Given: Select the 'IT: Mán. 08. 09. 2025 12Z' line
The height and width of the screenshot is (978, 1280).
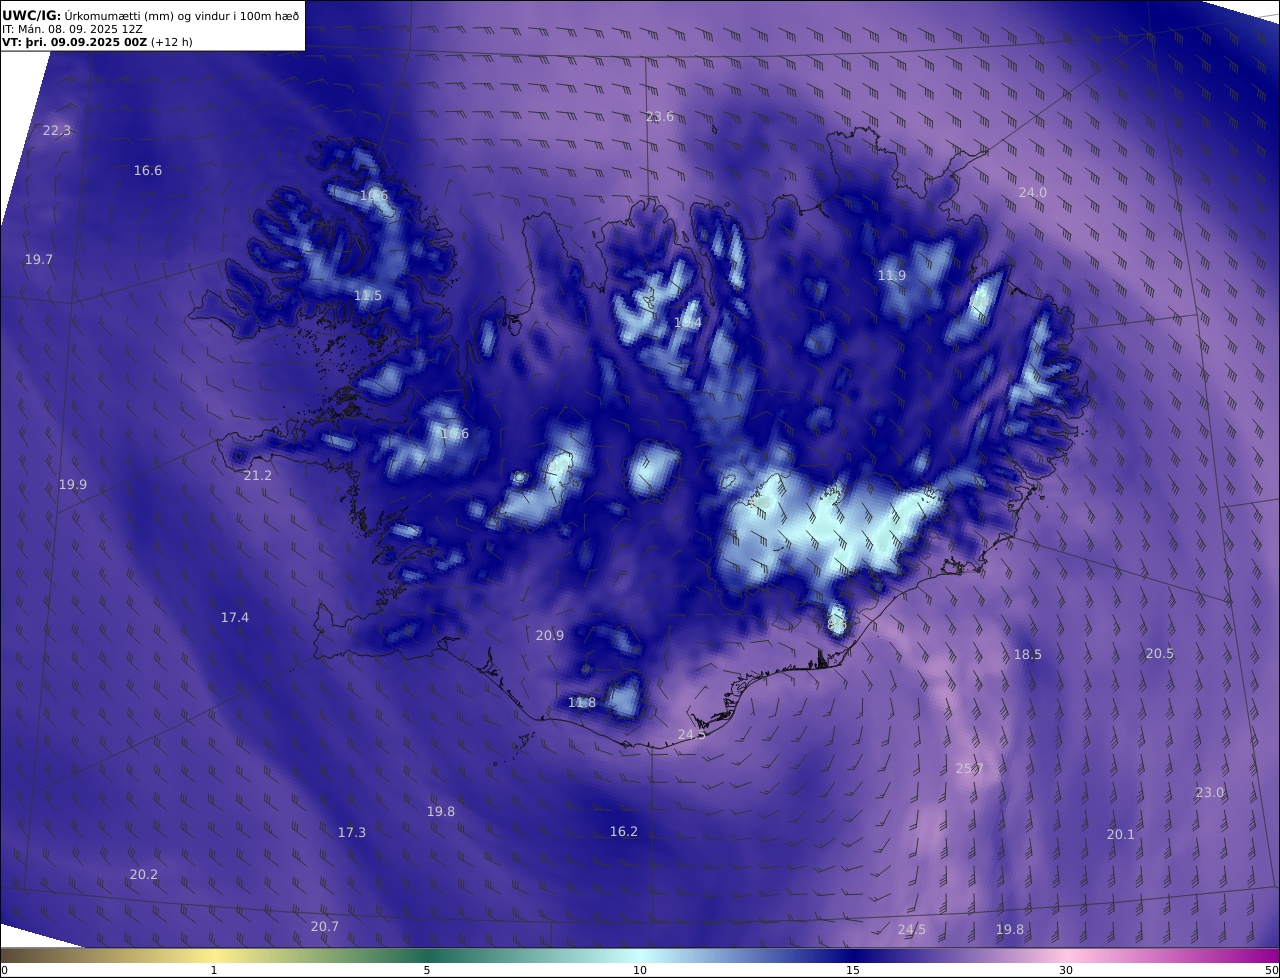Looking at the screenshot, I should tap(72, 29).
